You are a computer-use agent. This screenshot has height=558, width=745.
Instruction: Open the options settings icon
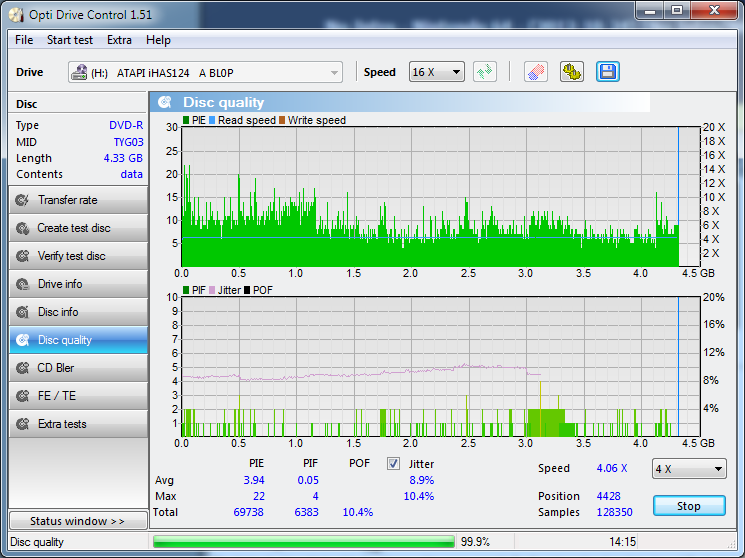point(572,72)
